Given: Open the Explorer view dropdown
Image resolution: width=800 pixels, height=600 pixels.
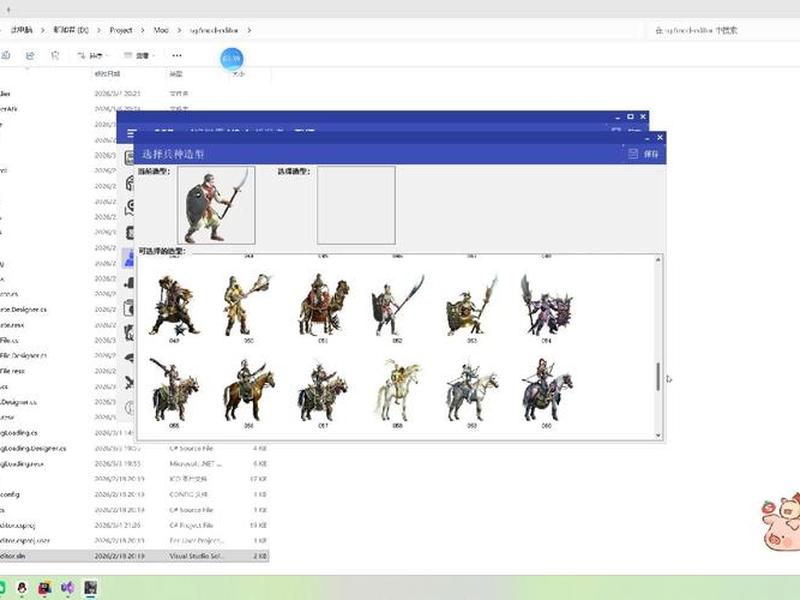Looking at the screenshot, I should [139, 56].
